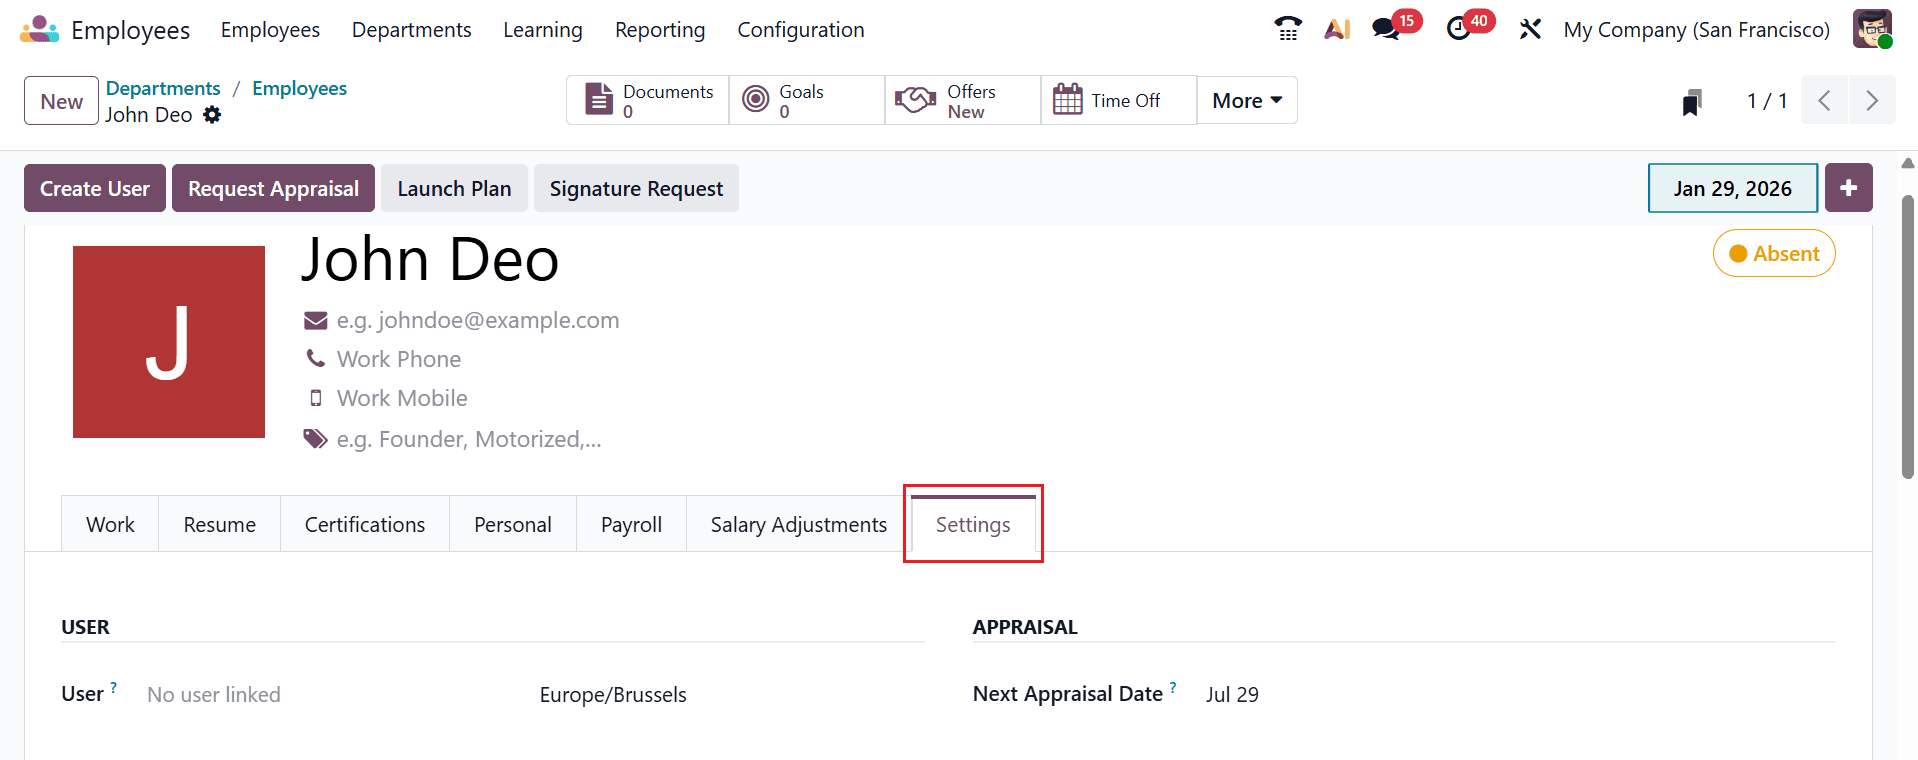This screenshot has height=760, width=1918.
Task: Click the tags icon
Action: (315, 439)
